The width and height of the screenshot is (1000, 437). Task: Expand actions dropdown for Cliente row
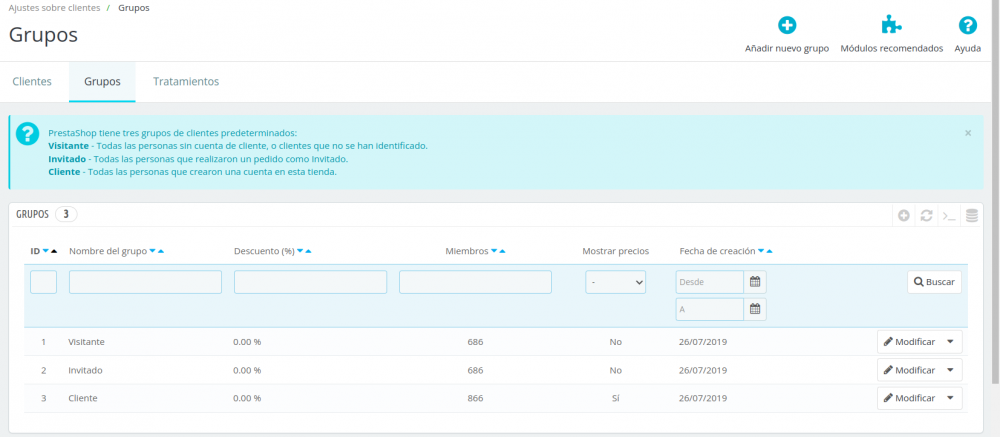click(950, 398)
